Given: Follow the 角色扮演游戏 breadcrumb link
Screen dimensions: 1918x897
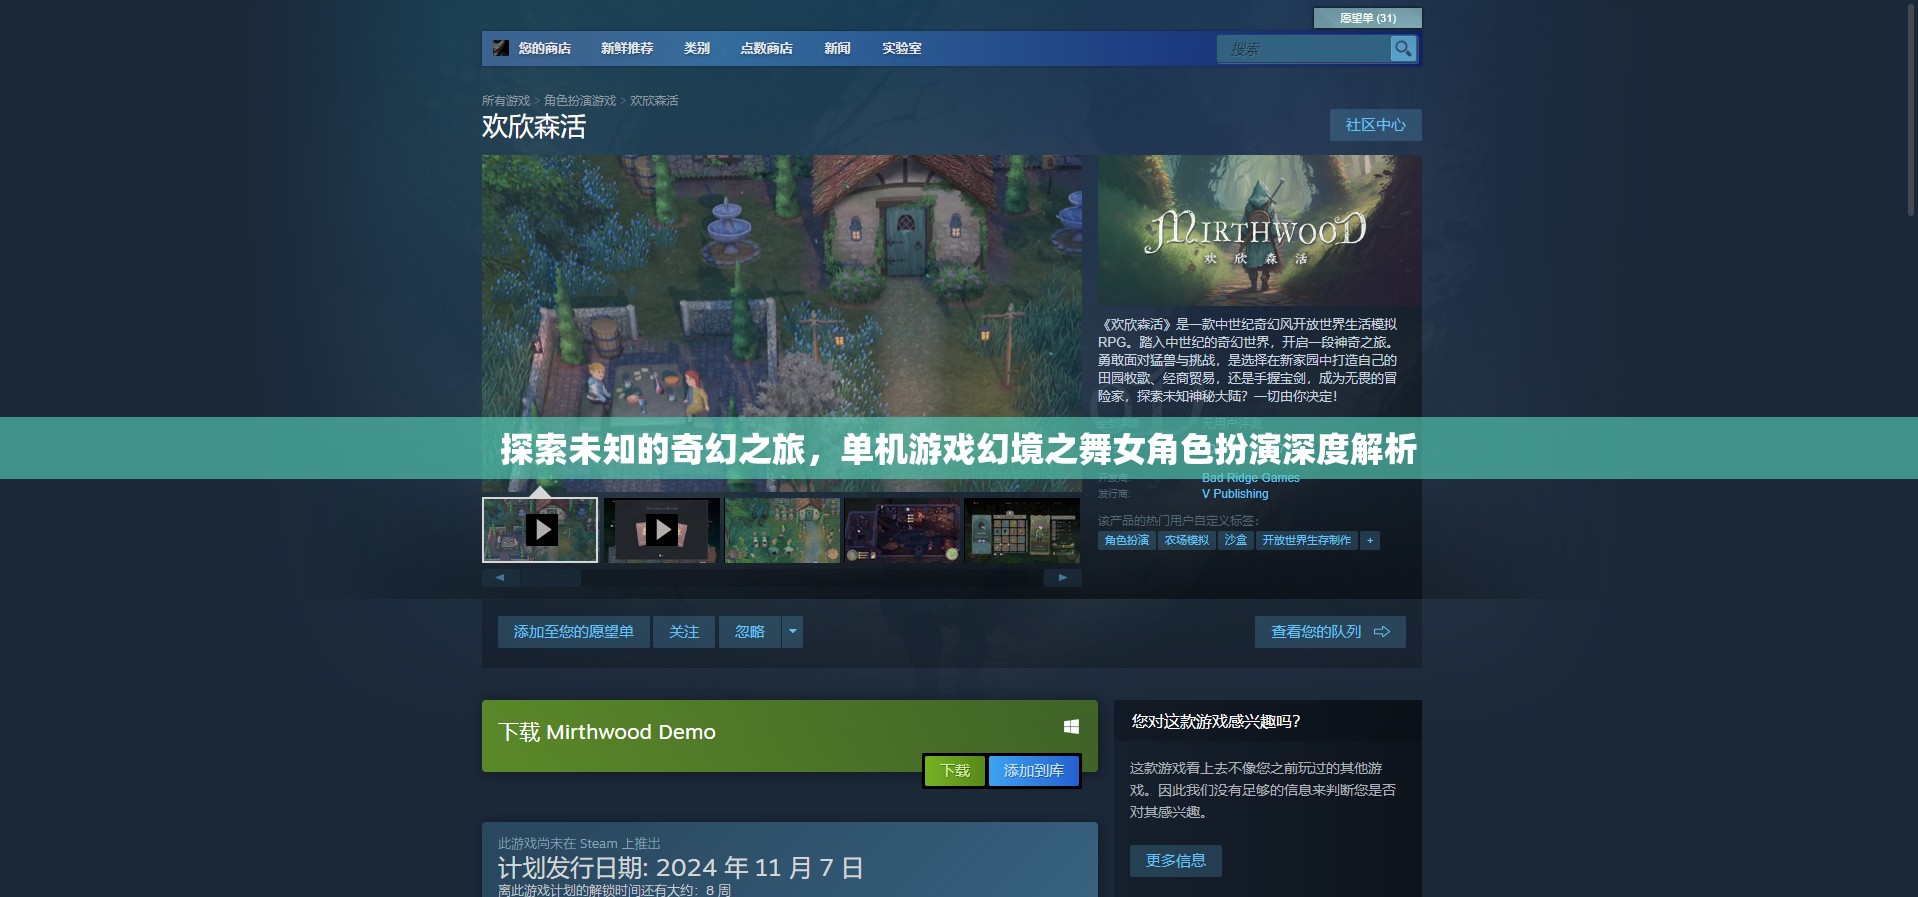Looking at the screenshot, I should (x=580, y=101).
